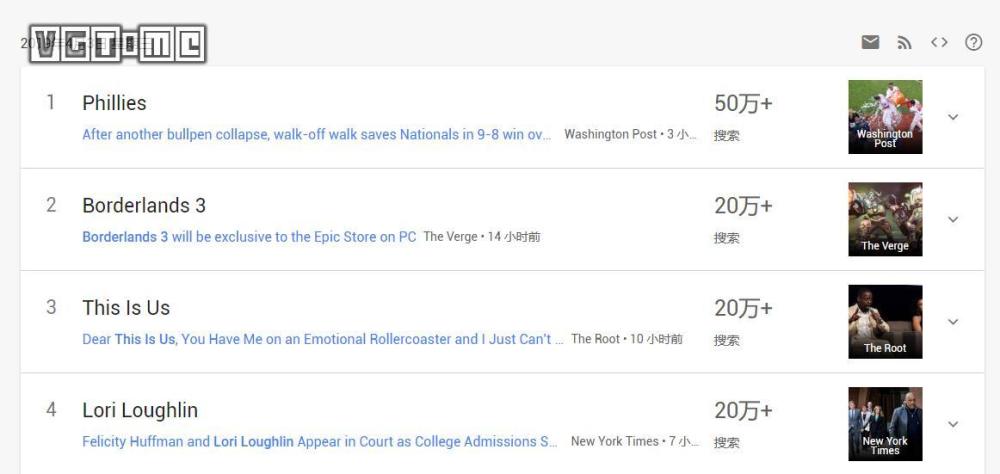Open Borderlands 3 Epic Store exclusive article
Image resolution: width=1000 pixels, height=474 pixels.
pos(249,237)
